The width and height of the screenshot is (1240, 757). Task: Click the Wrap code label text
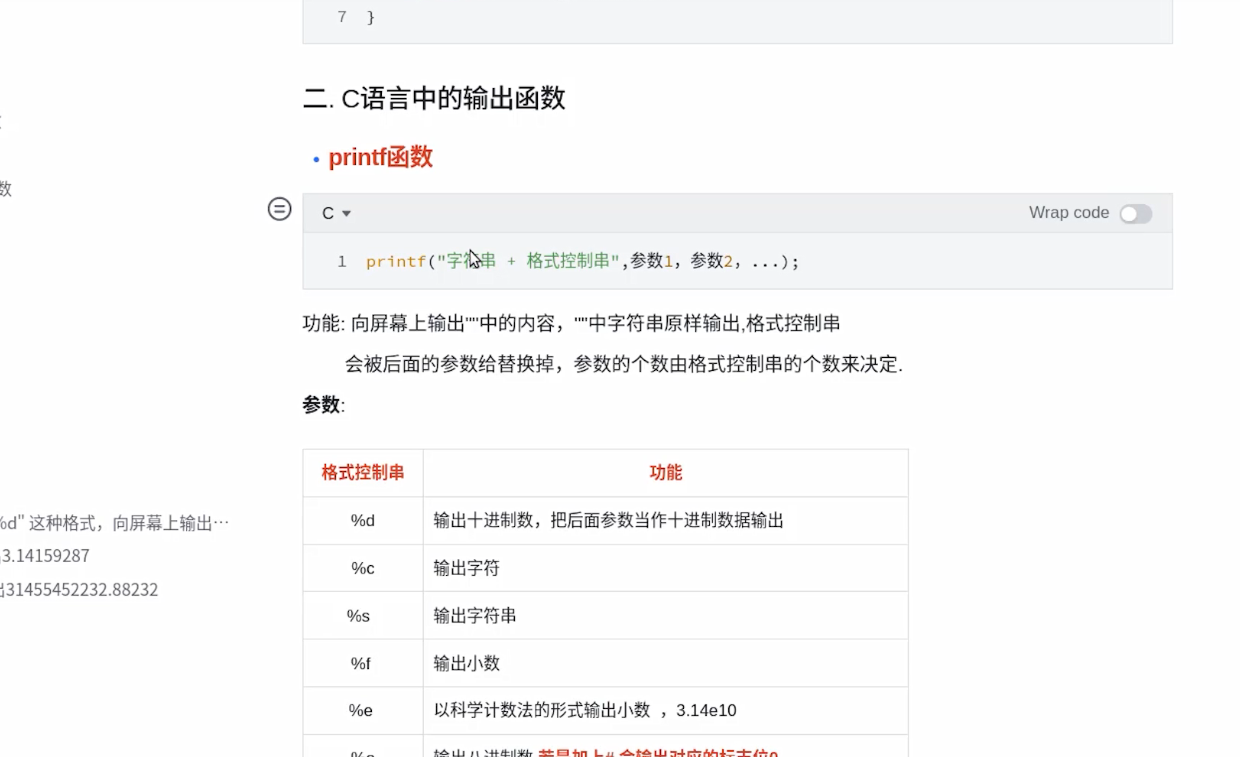coord(1068,213)
